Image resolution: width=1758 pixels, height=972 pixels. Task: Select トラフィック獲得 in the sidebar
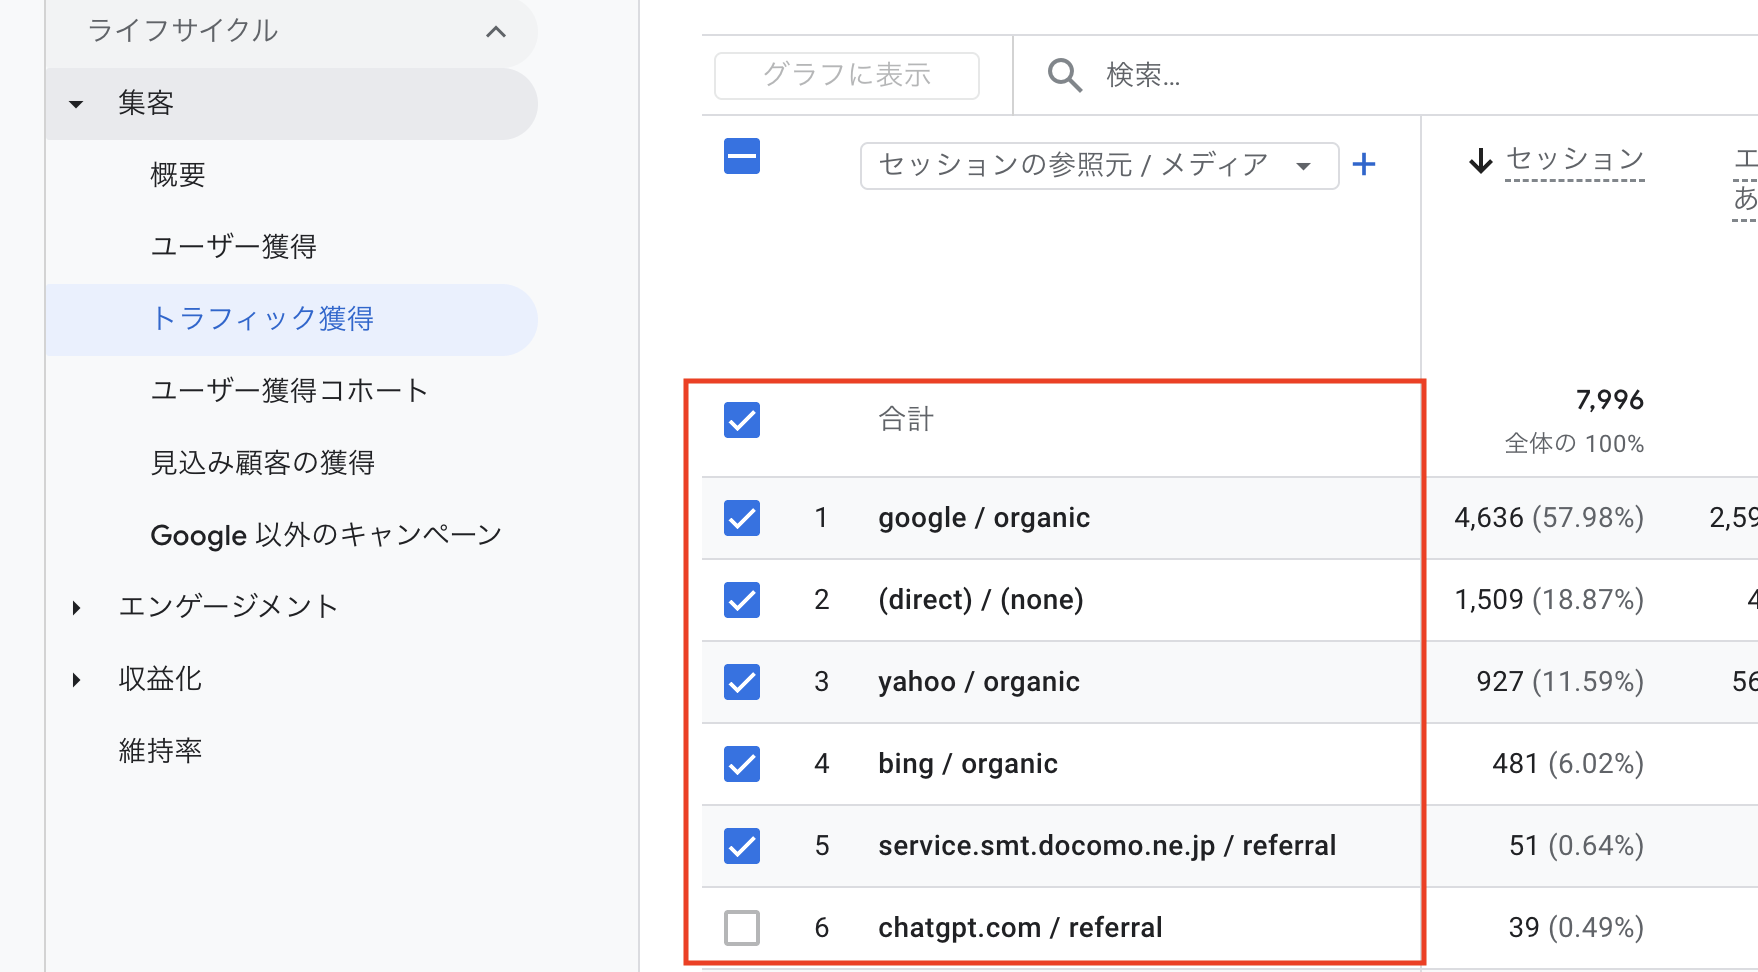[x=262, y=319]
